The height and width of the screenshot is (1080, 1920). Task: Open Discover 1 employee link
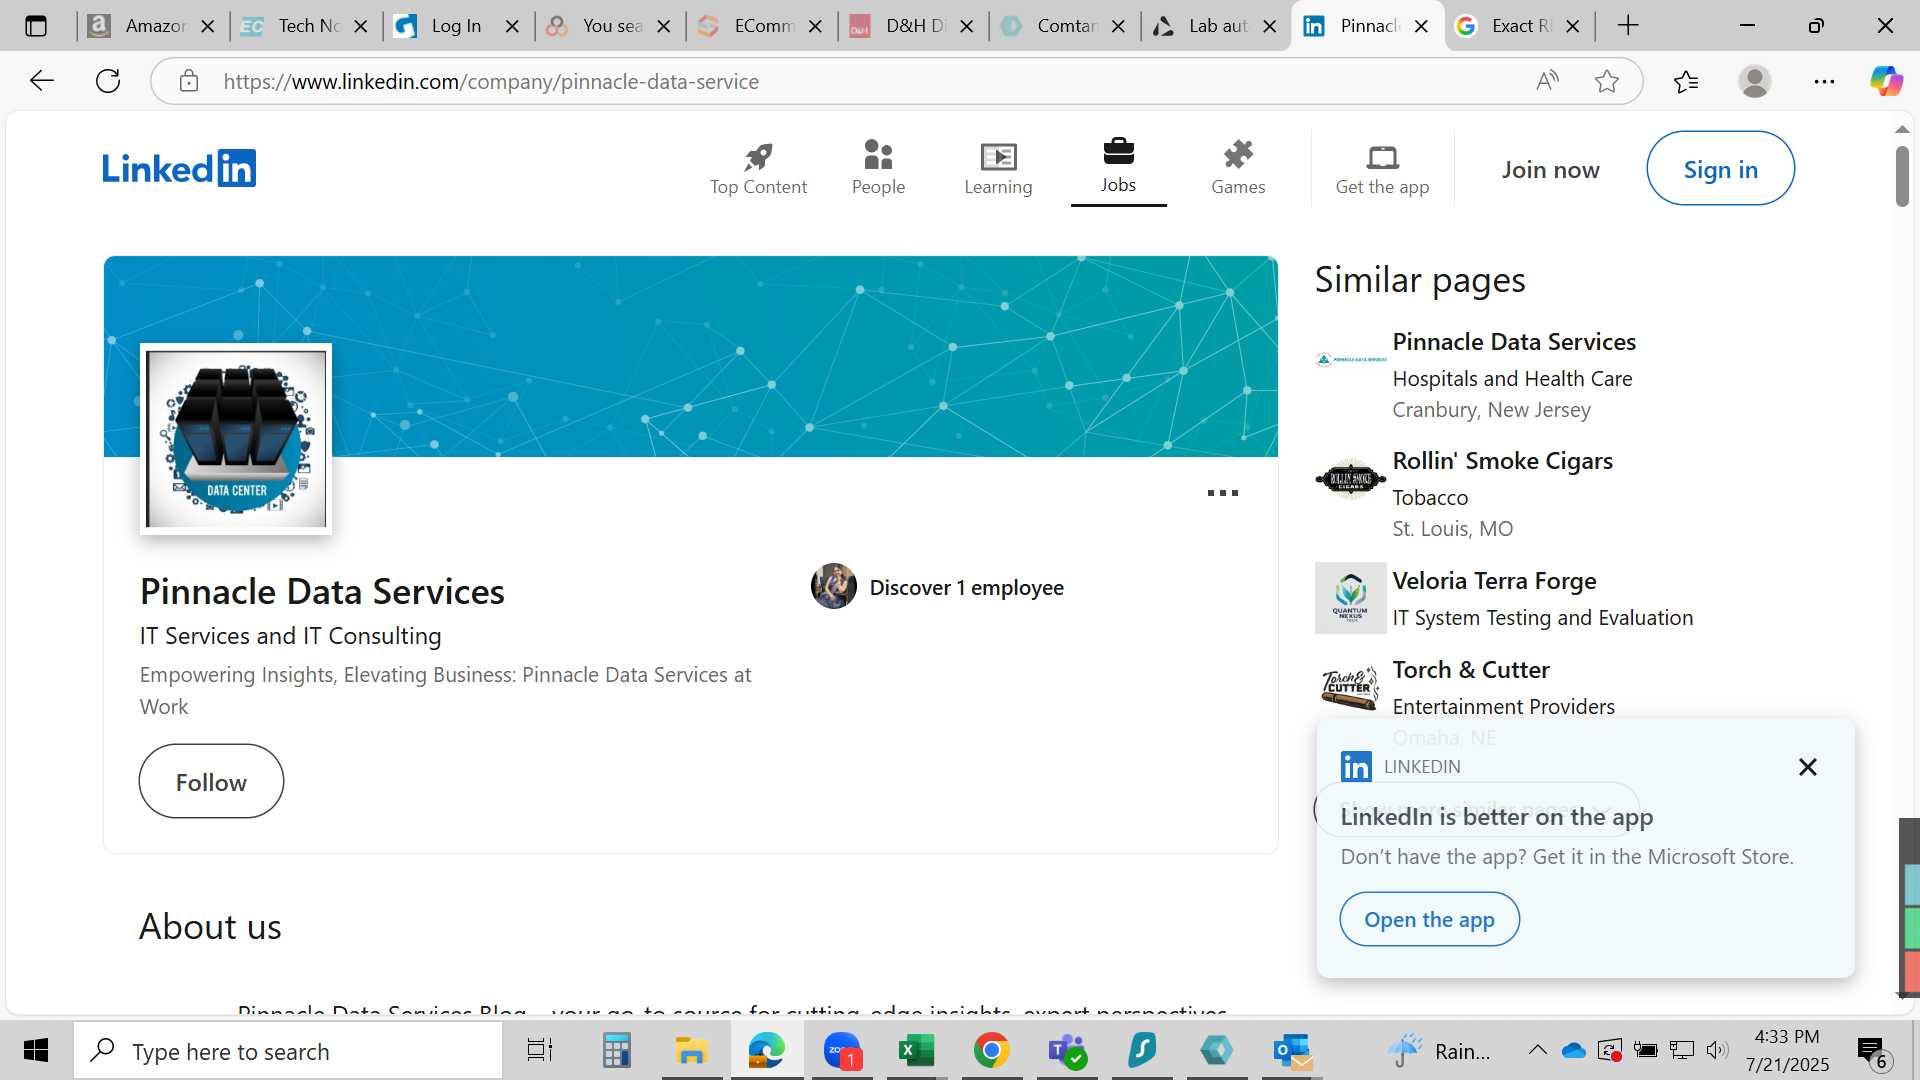966,587
